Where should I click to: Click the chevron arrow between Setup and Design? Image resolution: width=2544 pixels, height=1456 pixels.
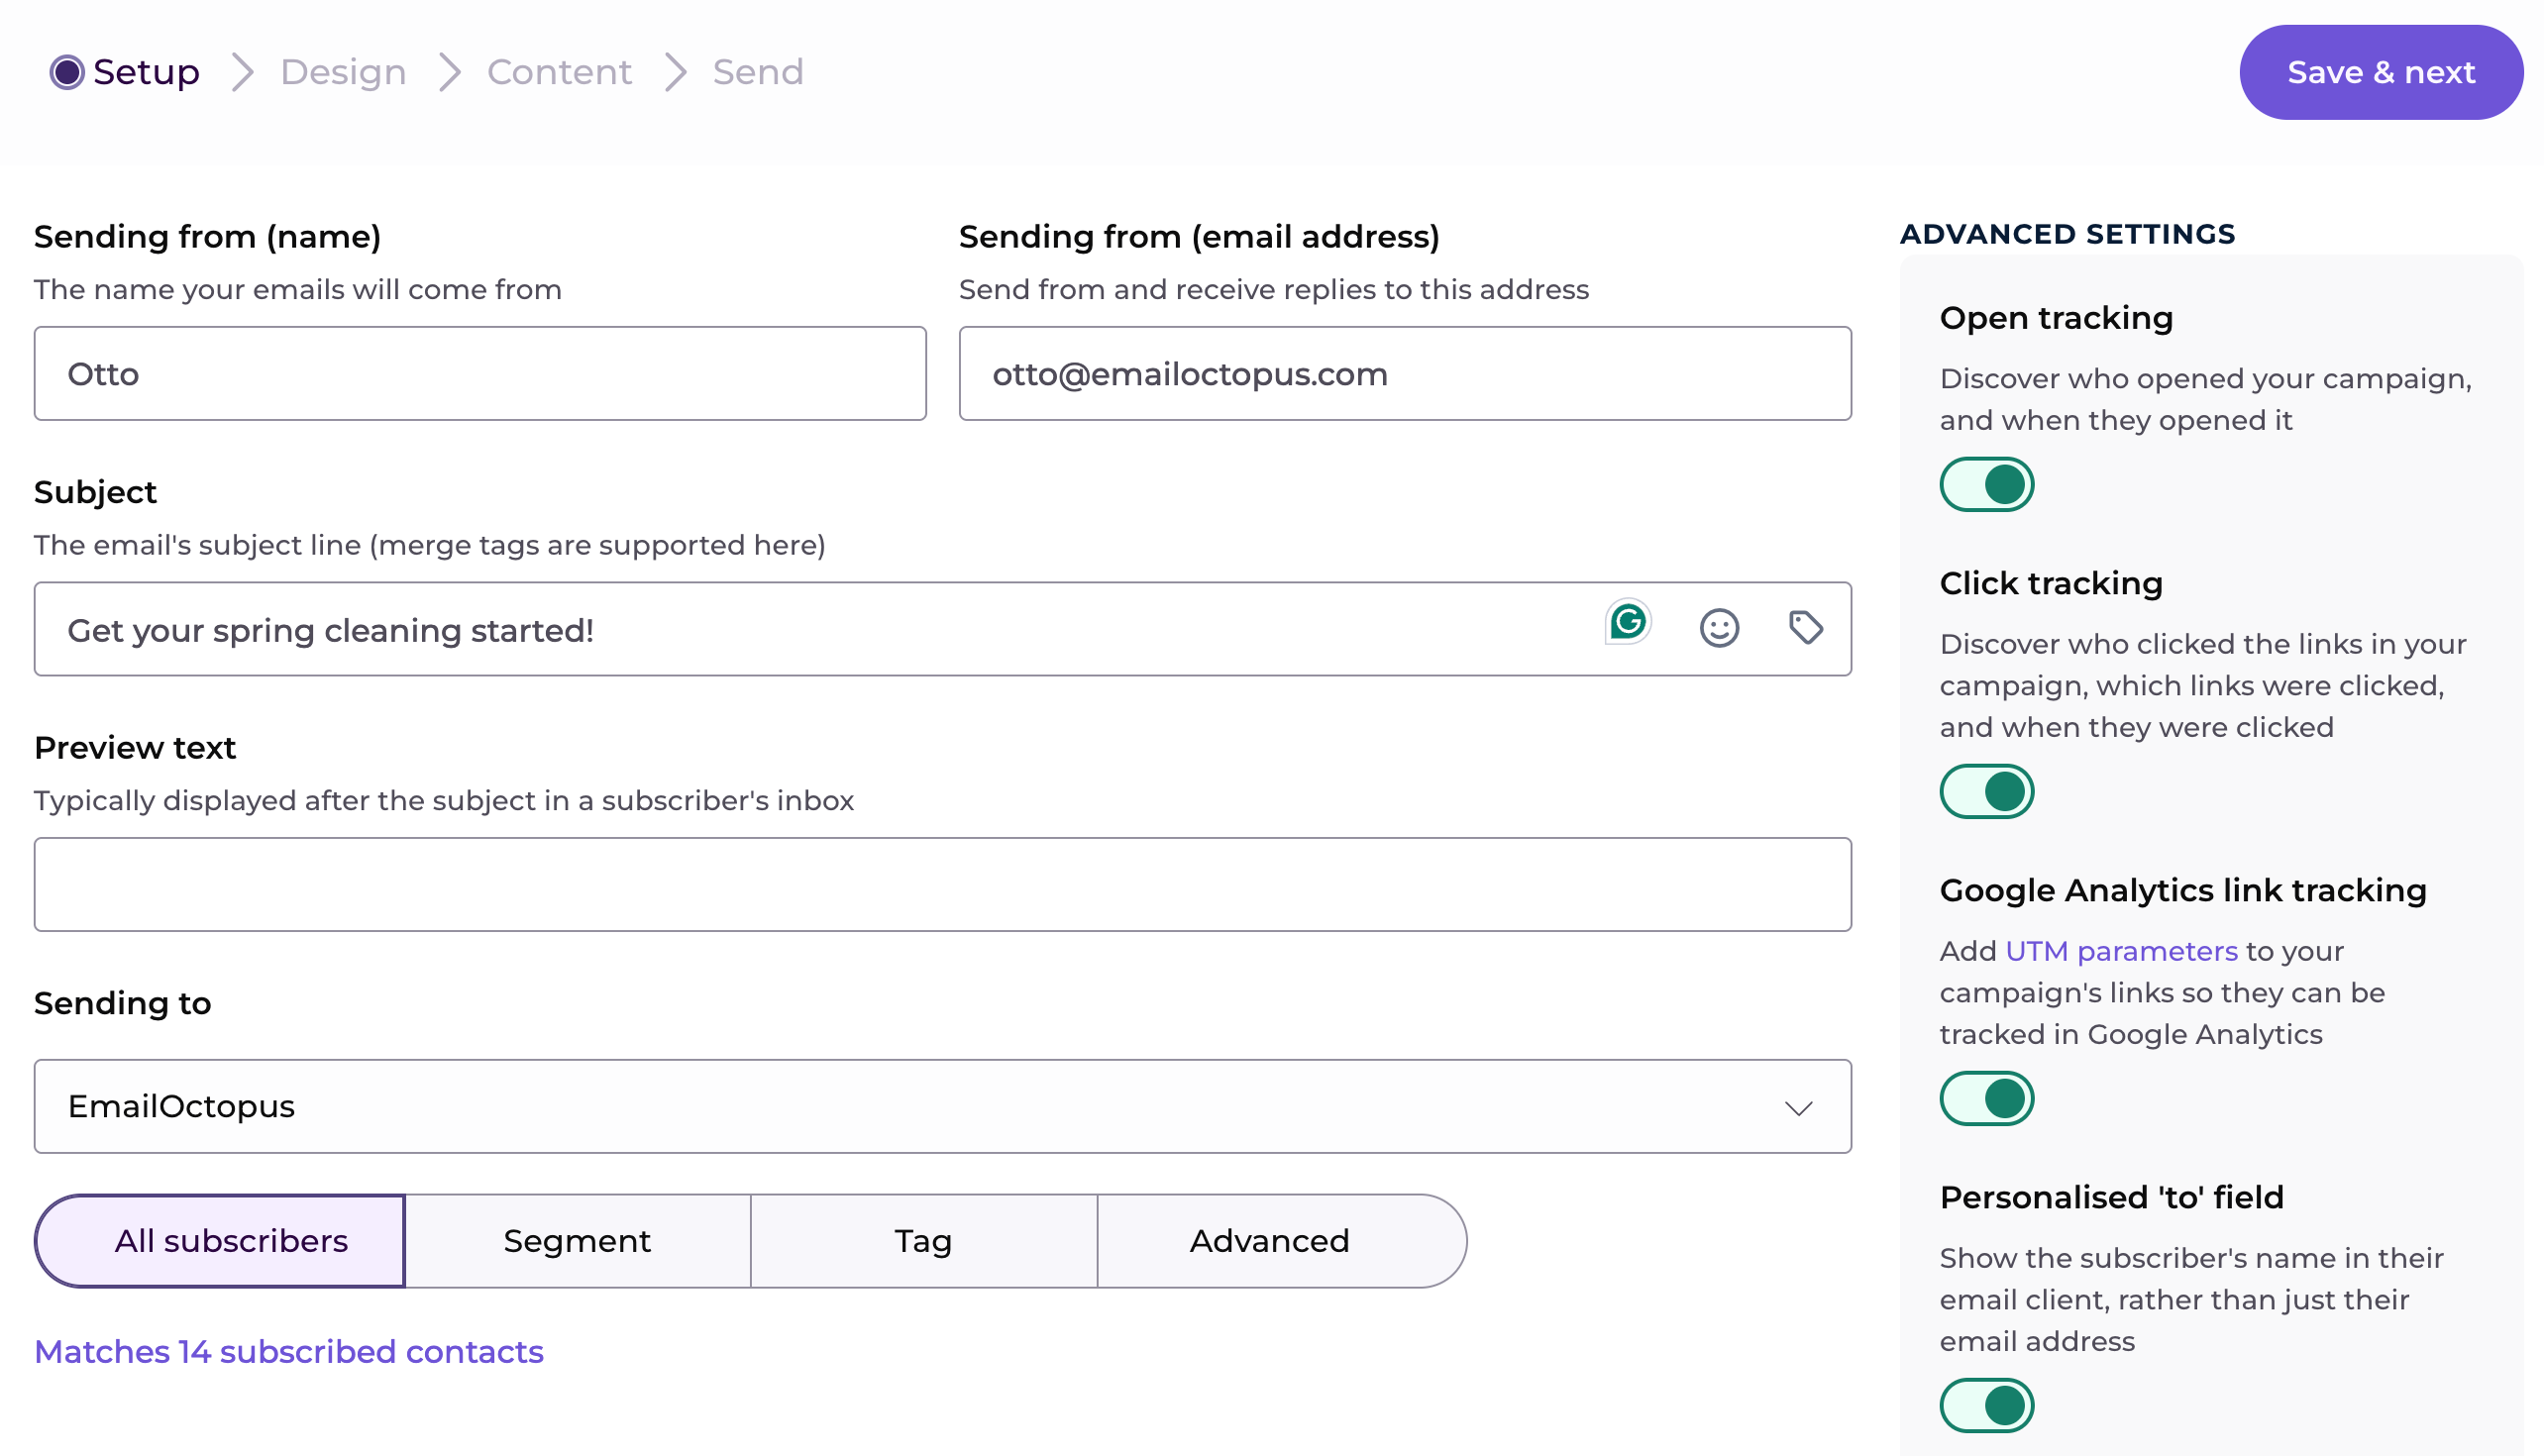tap(242, 72)
